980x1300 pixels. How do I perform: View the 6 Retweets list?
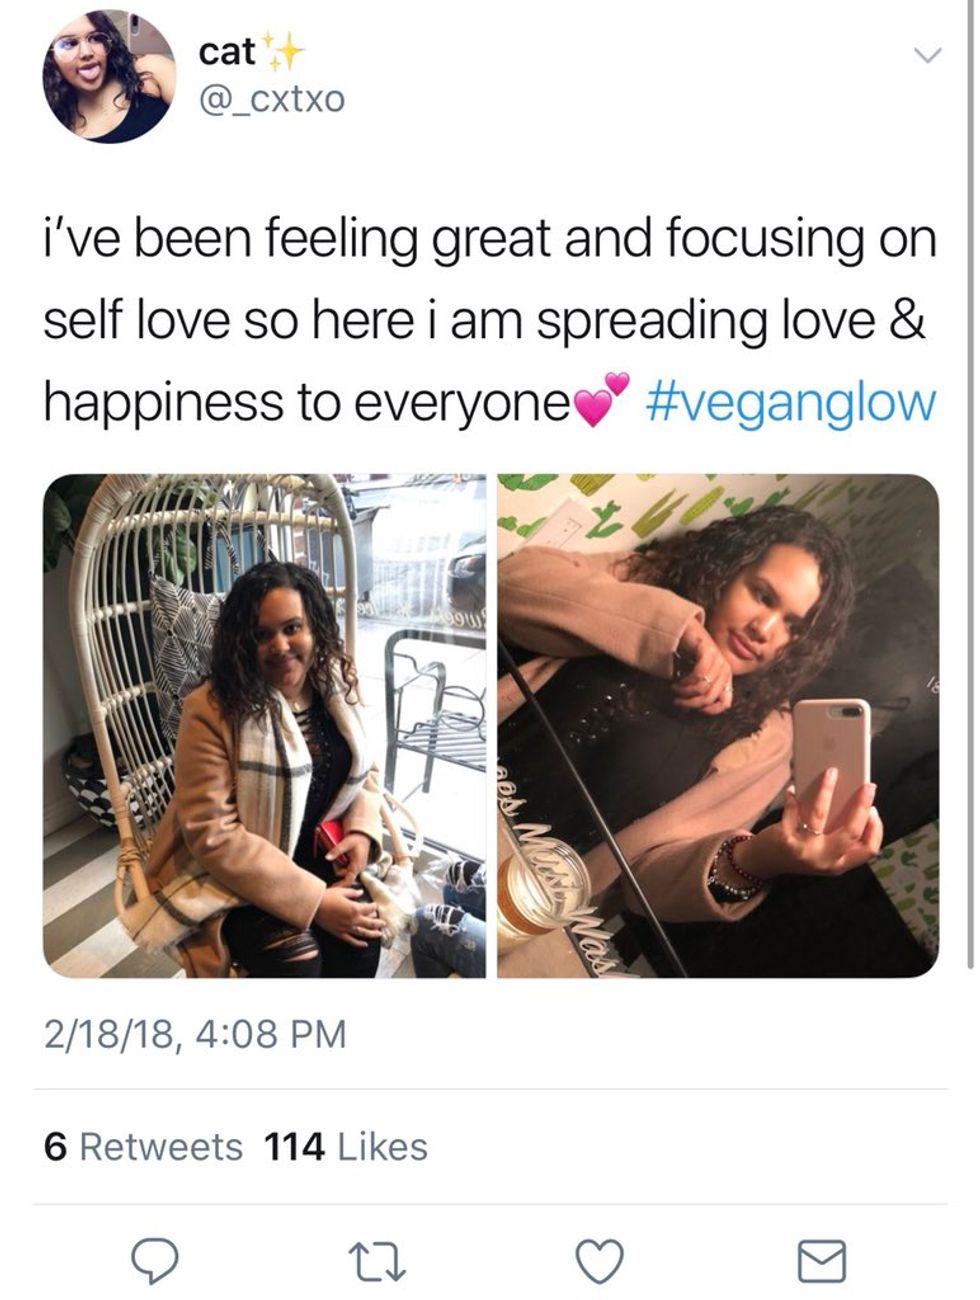tap(143, 1146)
